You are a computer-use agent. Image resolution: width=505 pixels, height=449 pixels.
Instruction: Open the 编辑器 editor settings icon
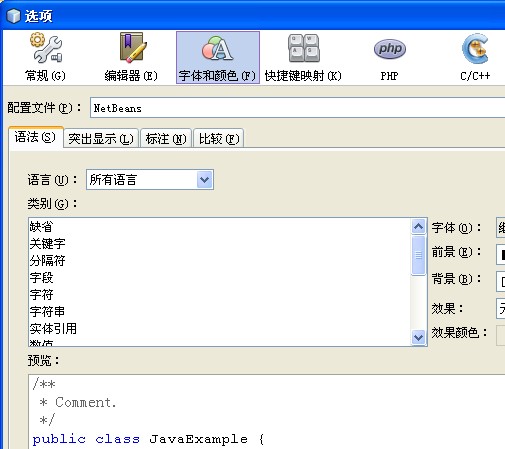[131, 57]
